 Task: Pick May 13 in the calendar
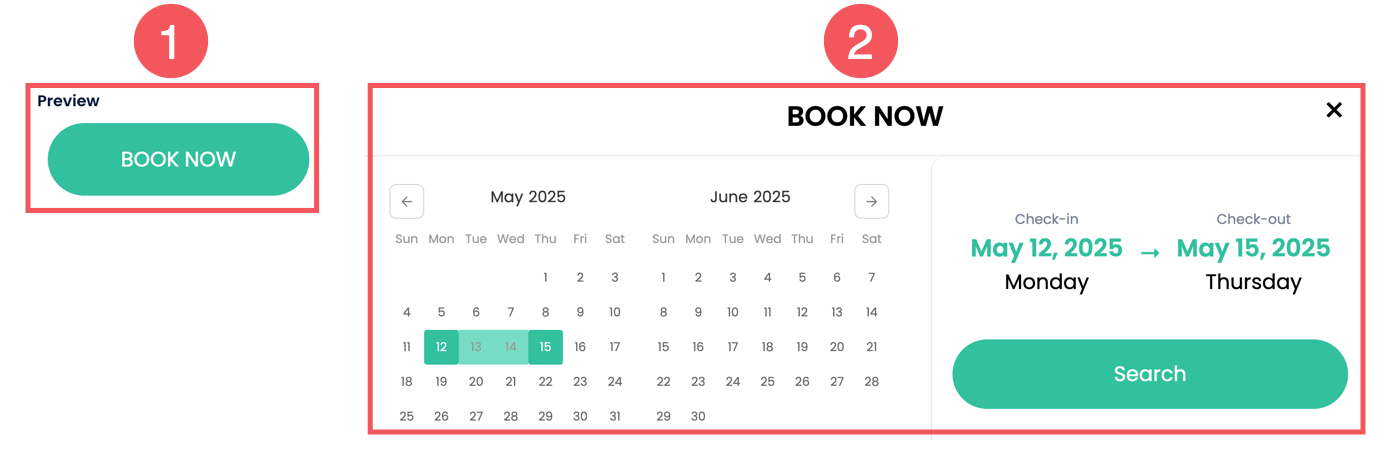[476, 347]
